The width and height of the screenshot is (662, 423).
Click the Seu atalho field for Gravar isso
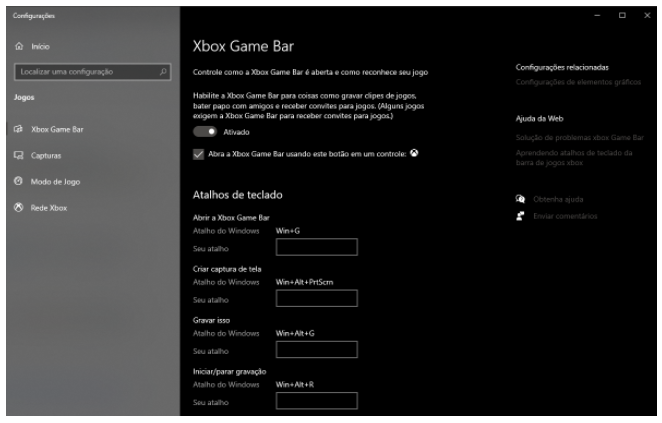coord(317,350)
